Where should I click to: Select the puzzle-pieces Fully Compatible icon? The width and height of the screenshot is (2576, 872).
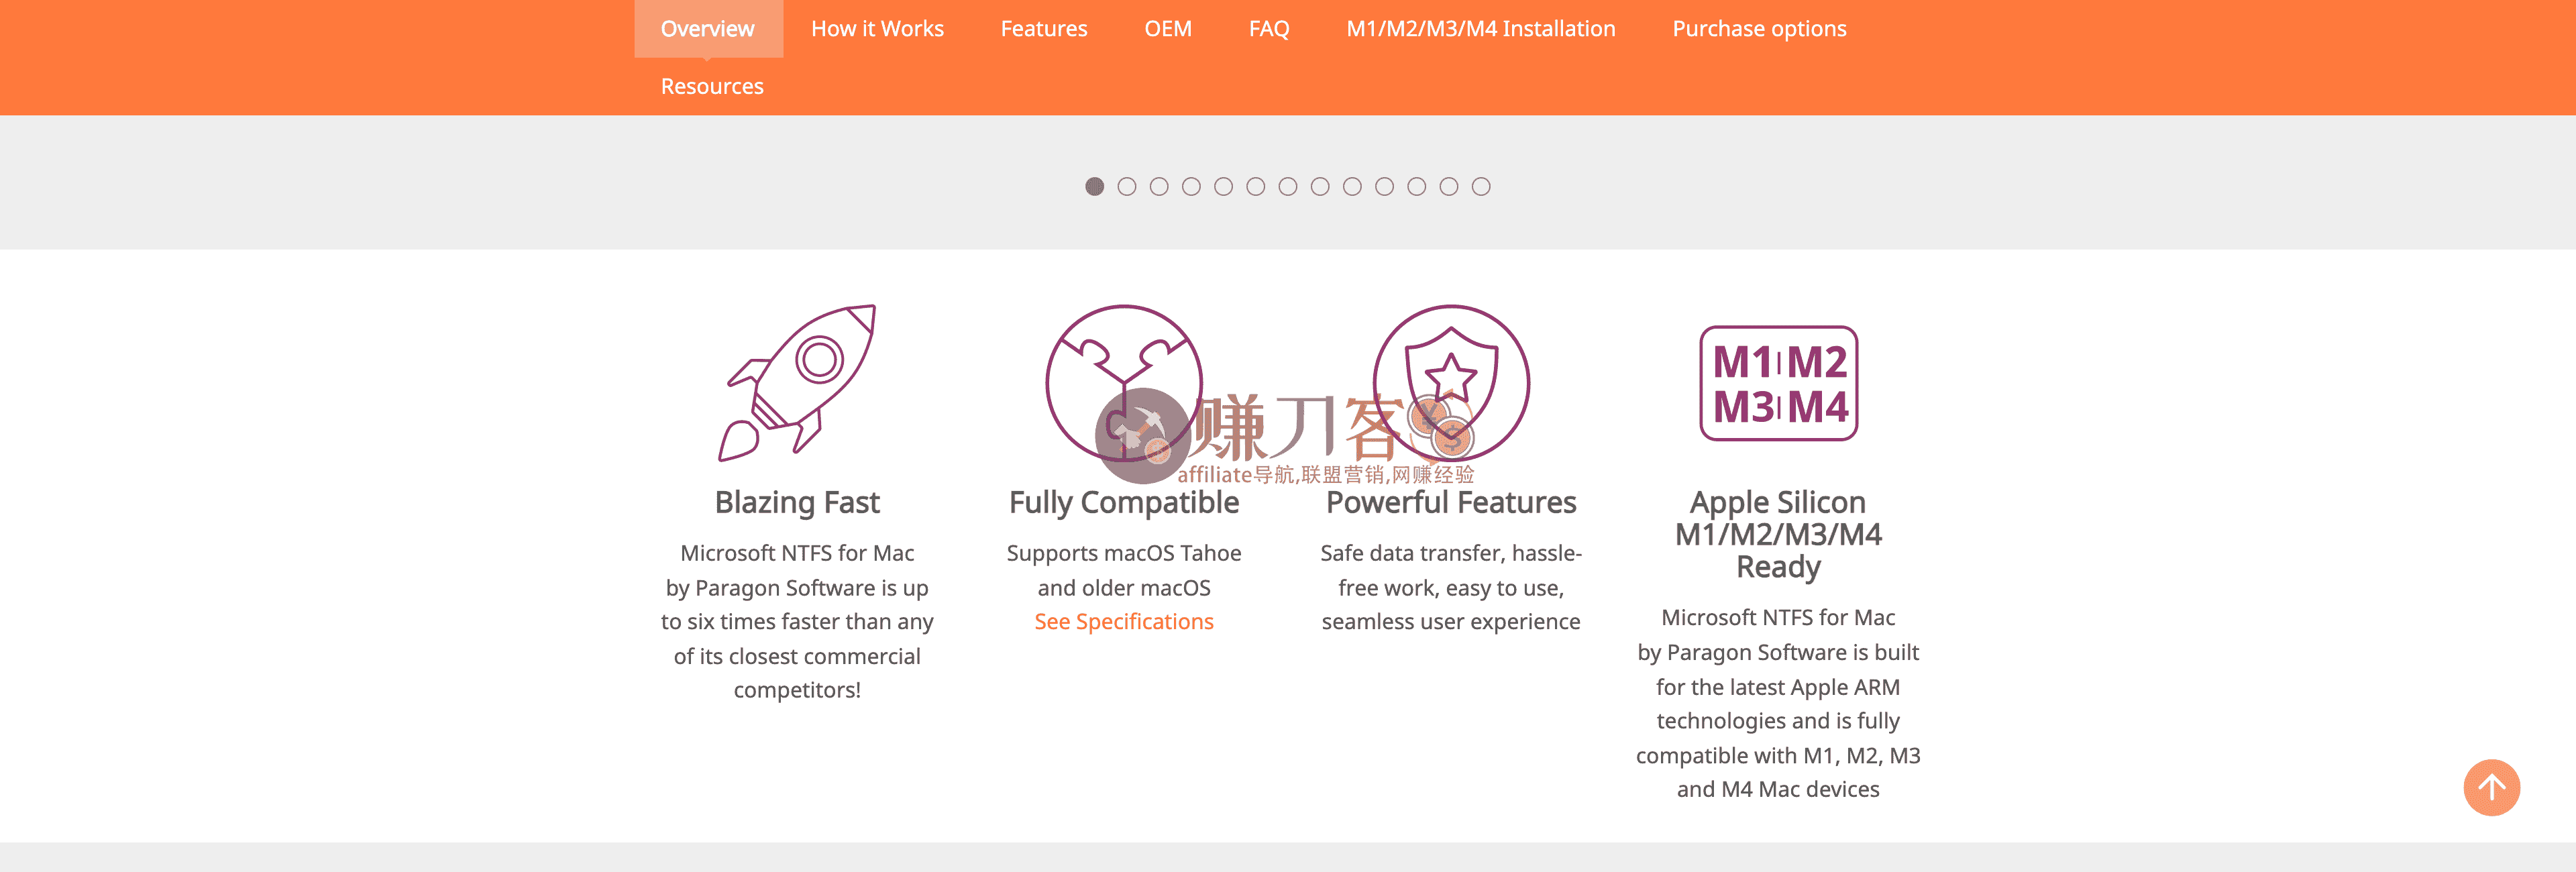1124,385
